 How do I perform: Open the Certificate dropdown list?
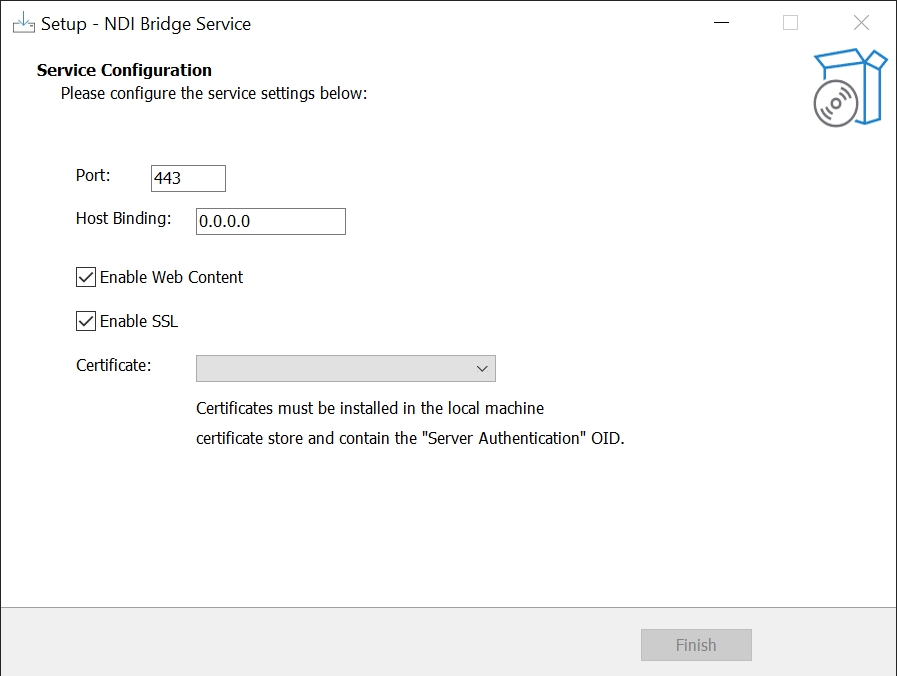pyautogui.click(x=345, y=368)
